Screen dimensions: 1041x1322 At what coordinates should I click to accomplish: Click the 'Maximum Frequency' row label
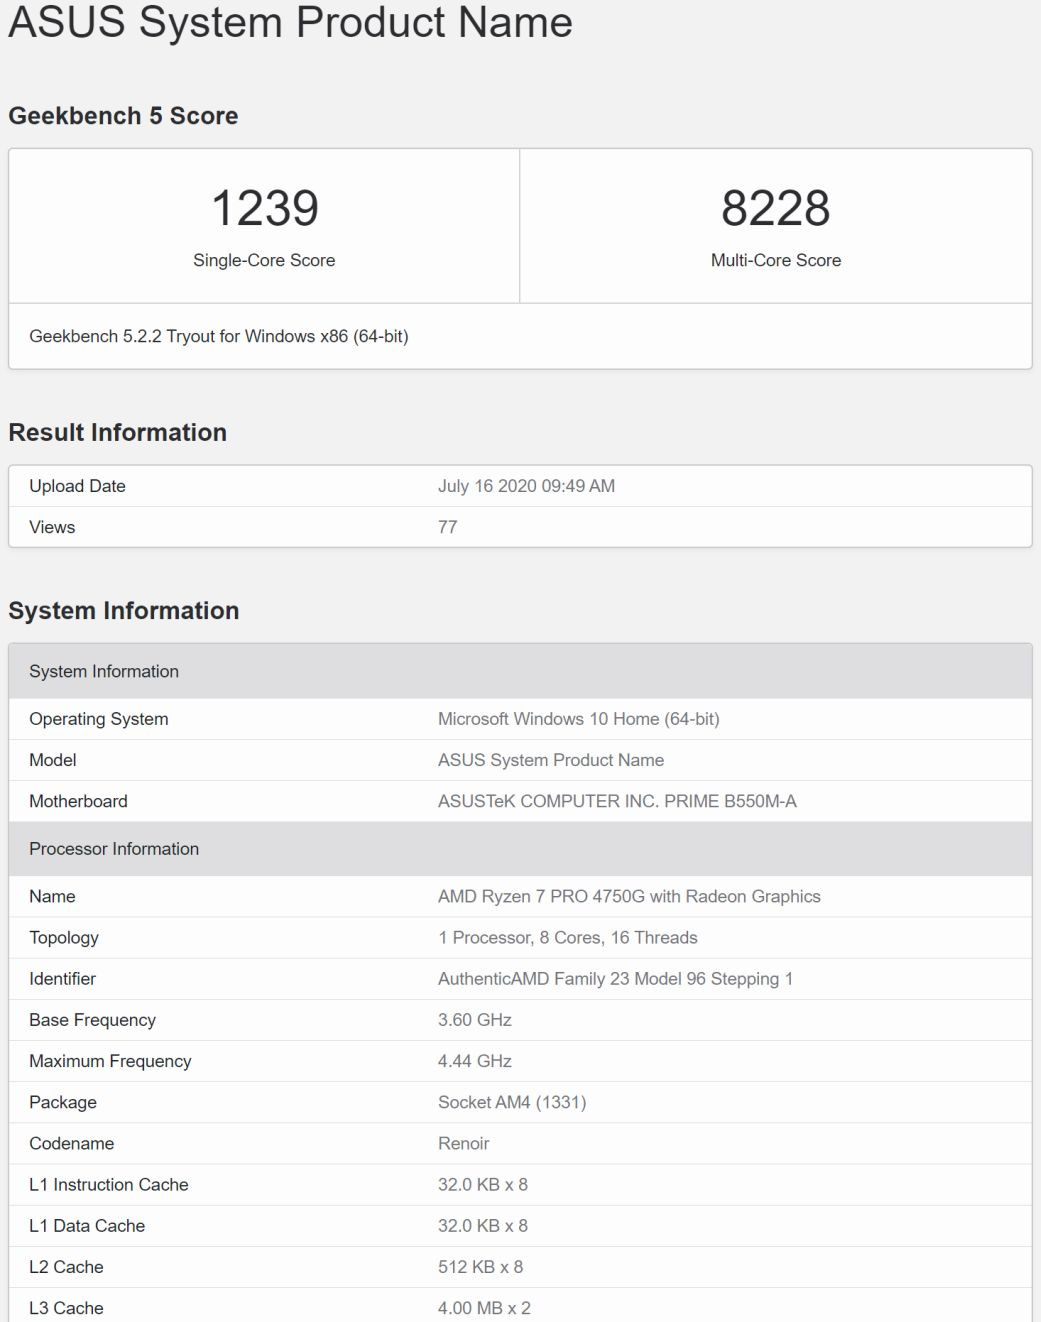coord(110,1061)
